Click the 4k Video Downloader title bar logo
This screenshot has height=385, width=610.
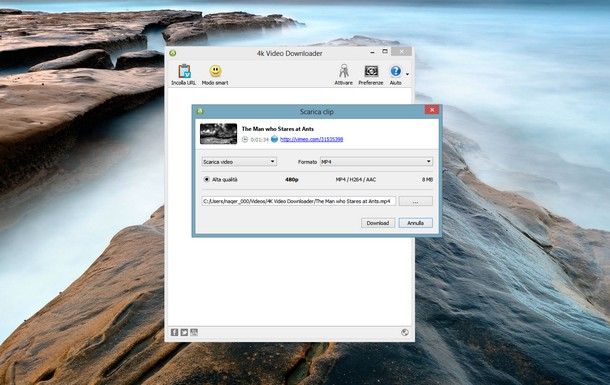tap(173, 53)
